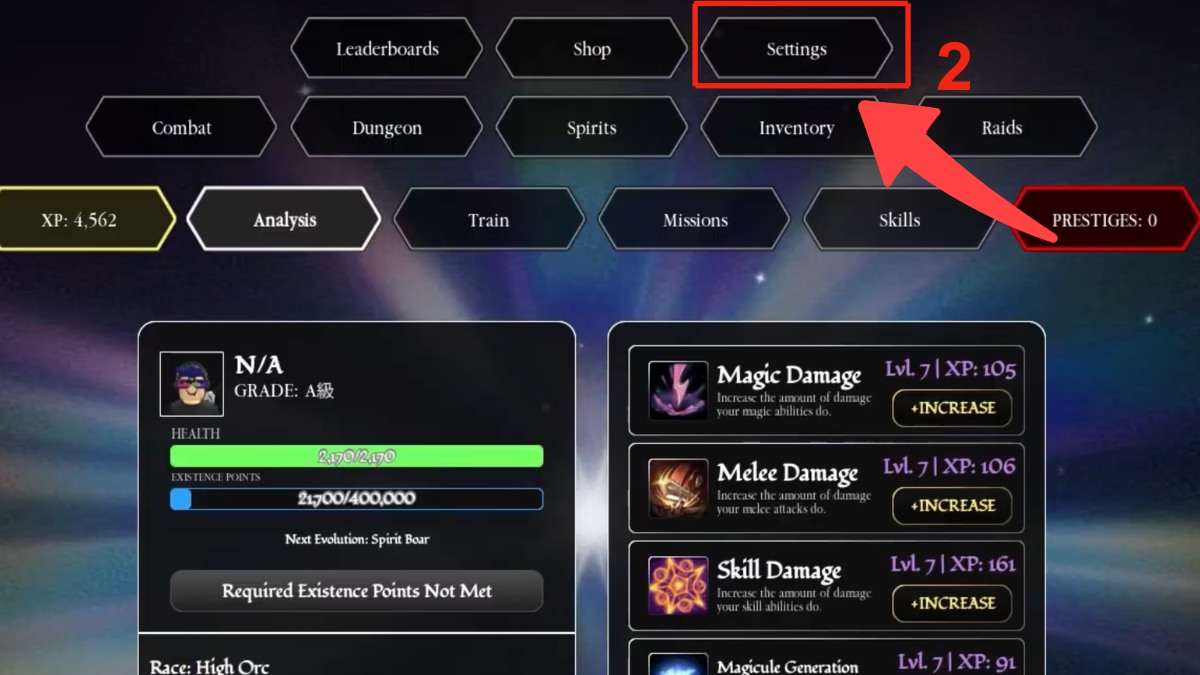Increase the Melee Damage stat

click(x=952, y=506)
